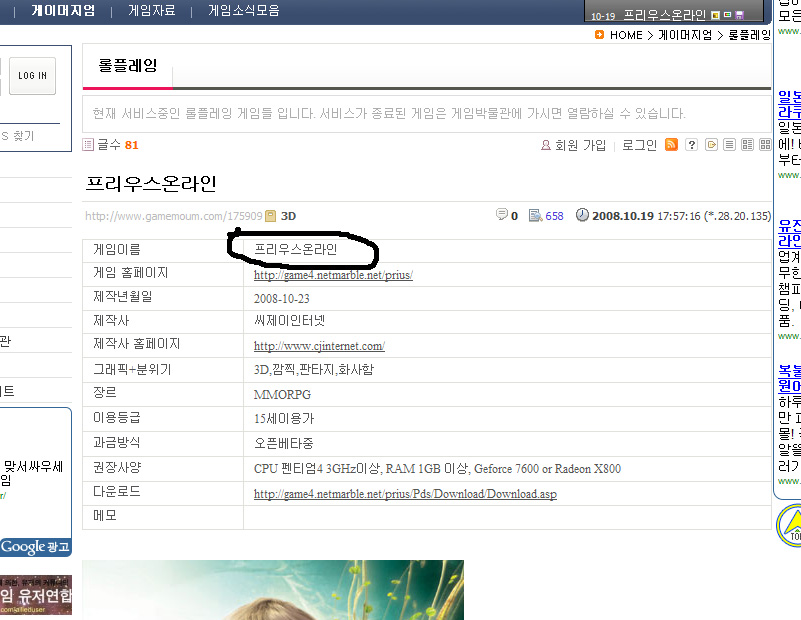Open the www.cjinternet.com link
The image size is (801, 620).
[319, 346]
